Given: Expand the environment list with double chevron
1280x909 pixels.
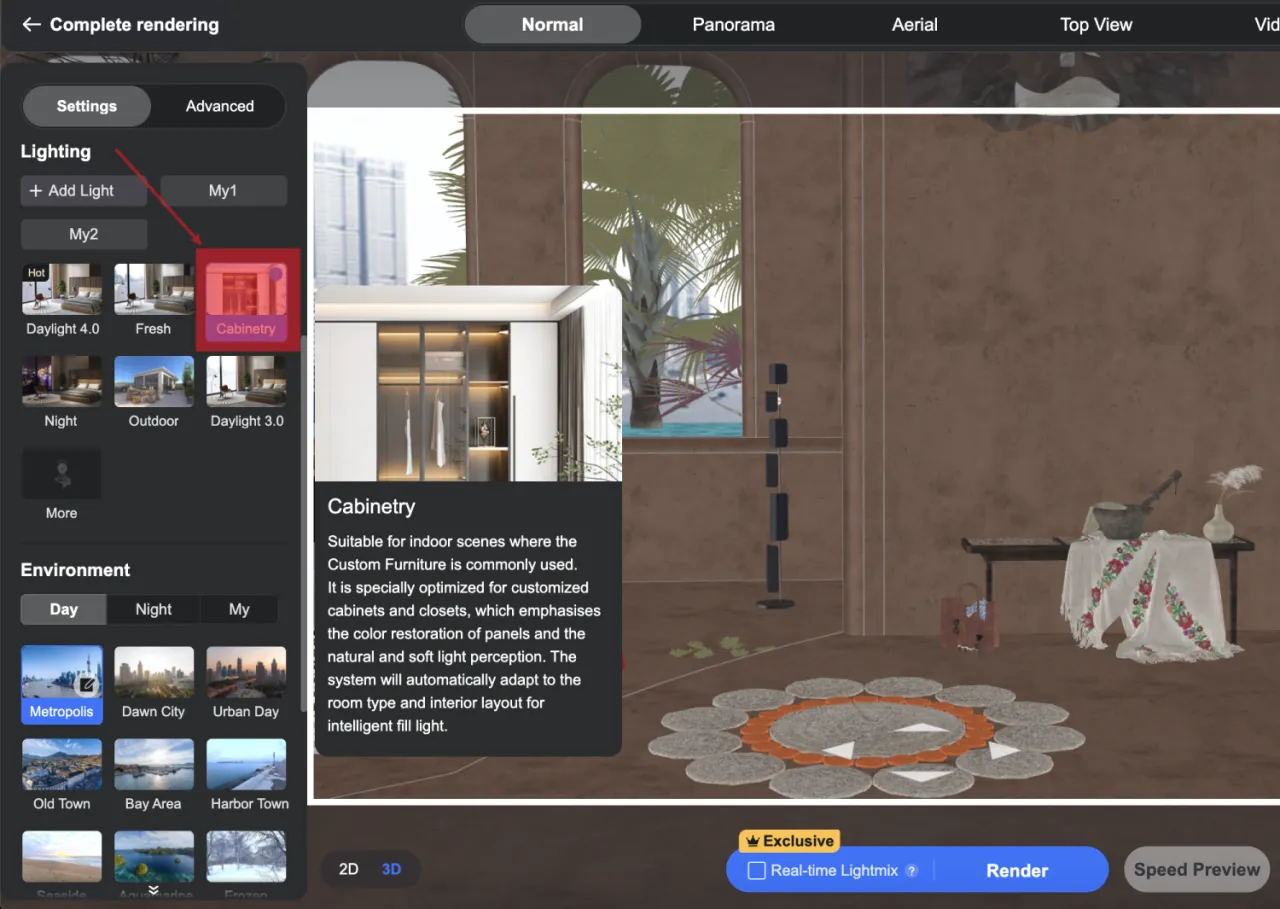Looking at the screenshot, I should [153, 889].
